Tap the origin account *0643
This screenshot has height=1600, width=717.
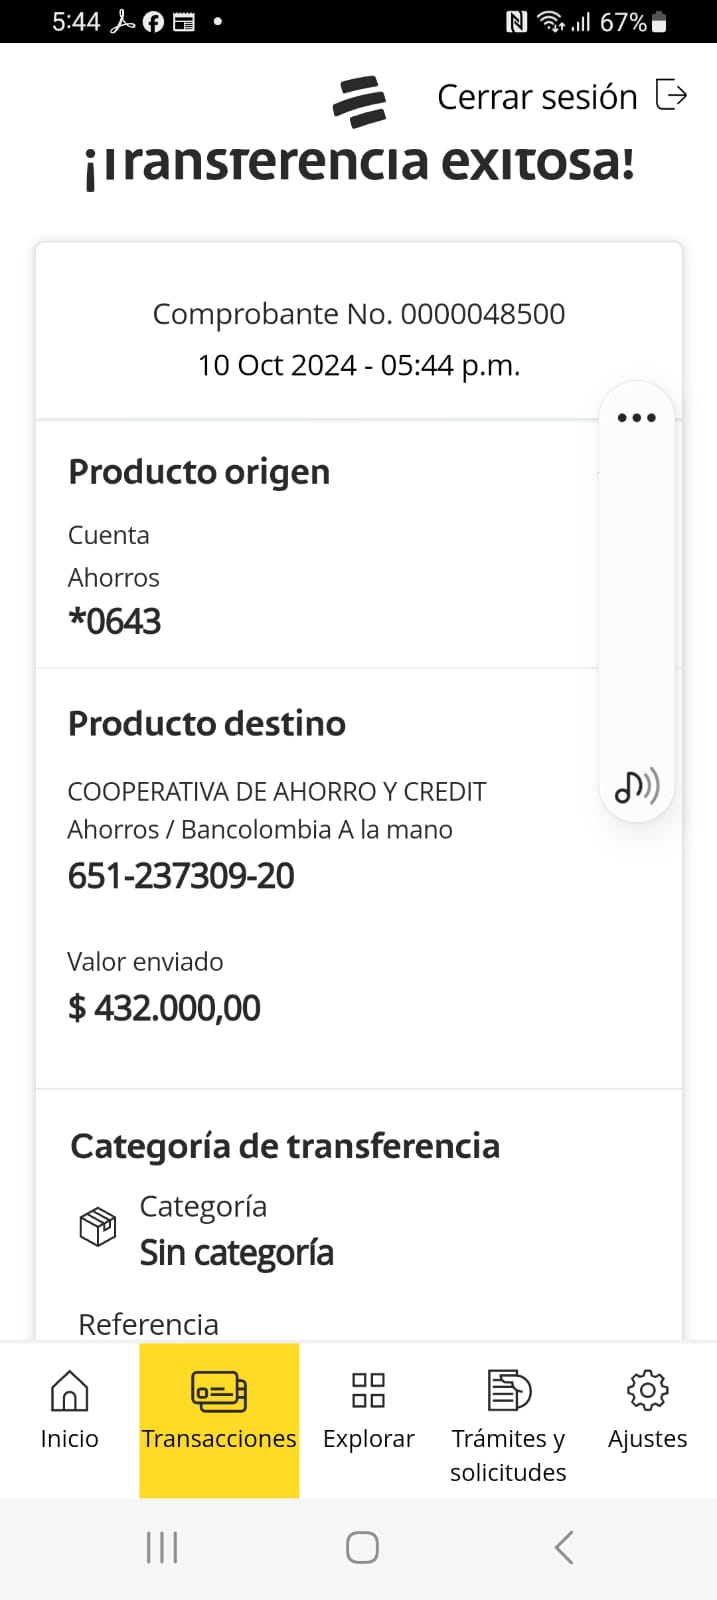115,622
